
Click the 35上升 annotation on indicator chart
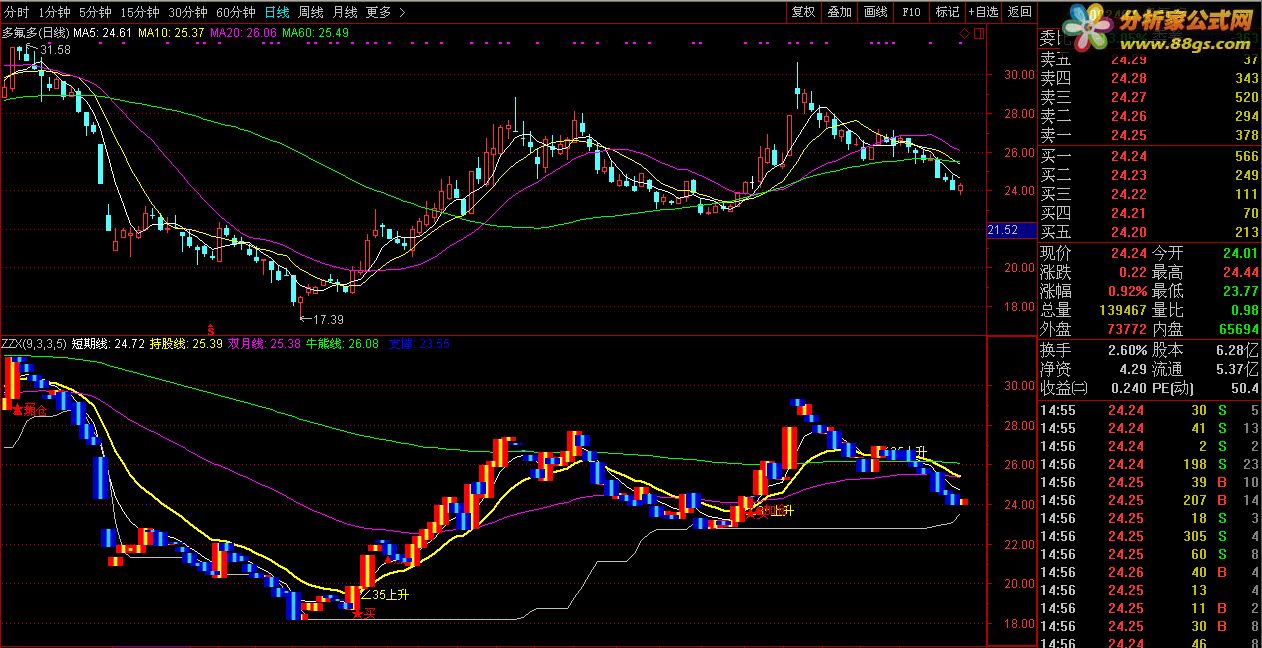click(386, 594)
